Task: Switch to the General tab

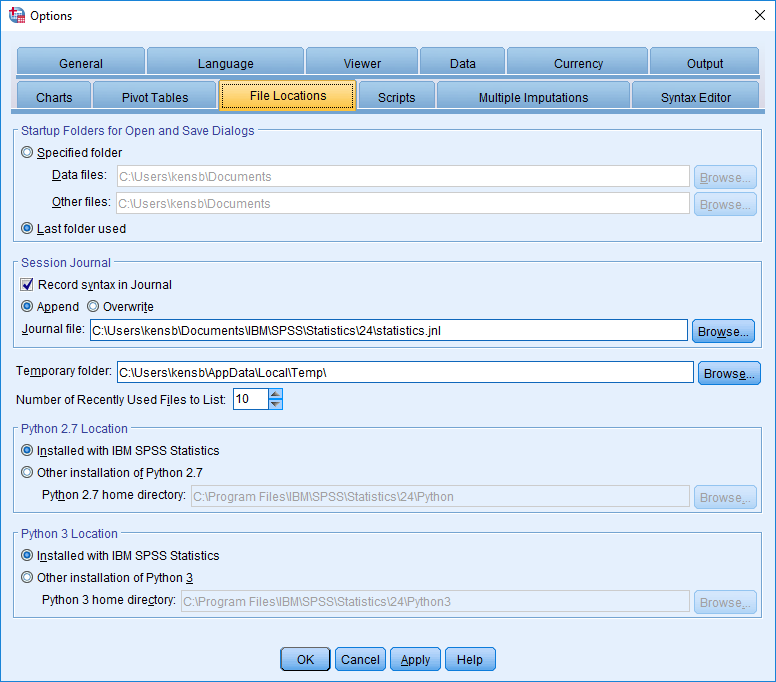Action: (81, 63)
